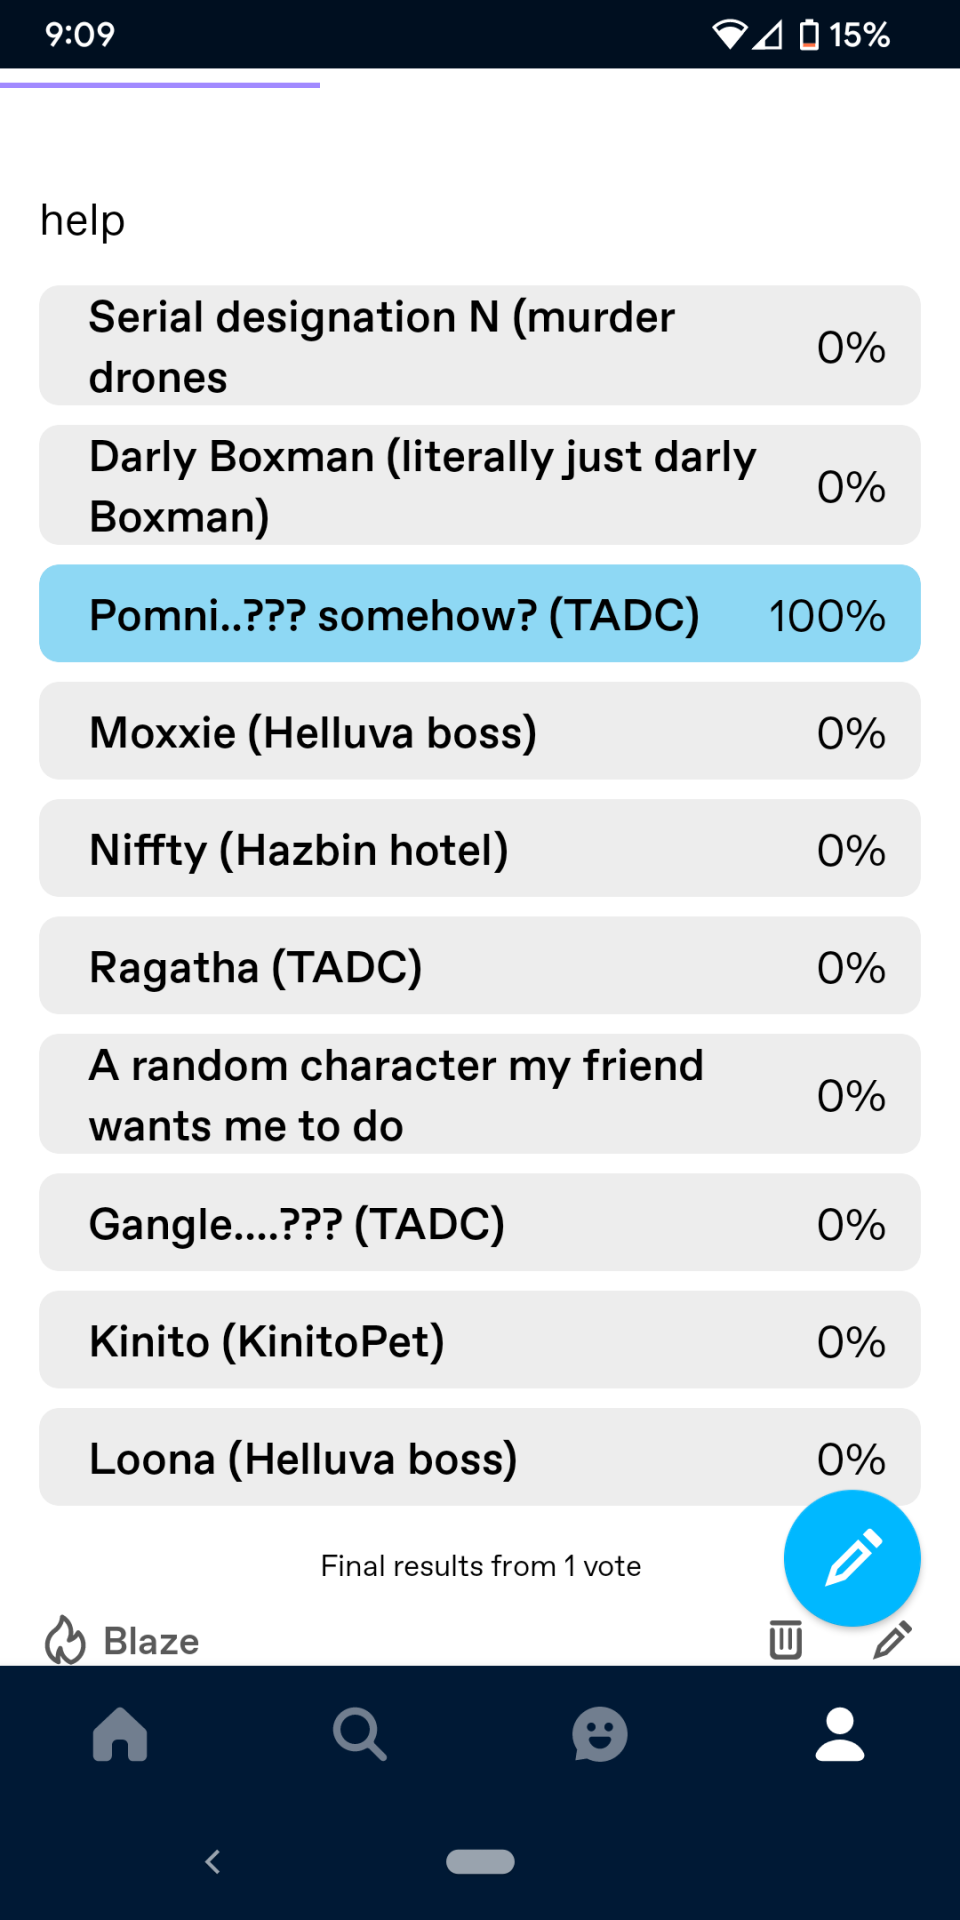Image resolution: width=960 pixels, height=1920 pixels.
Task: Select Moxxie (Helluva boss) option
Action: click(480, 731)
